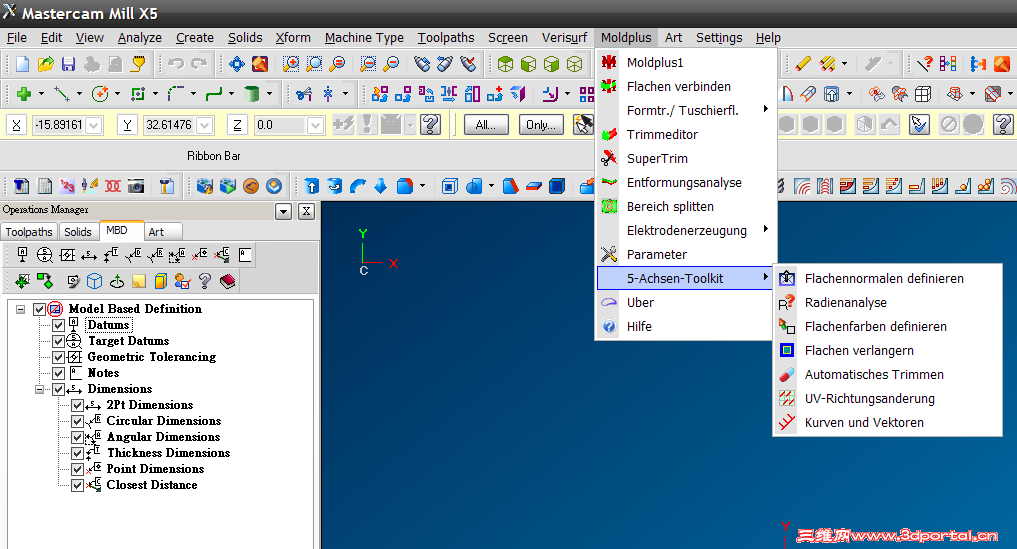Click the X coordinate input field
This screenshot has width=1017, height=549.
[x=60, y=125]
